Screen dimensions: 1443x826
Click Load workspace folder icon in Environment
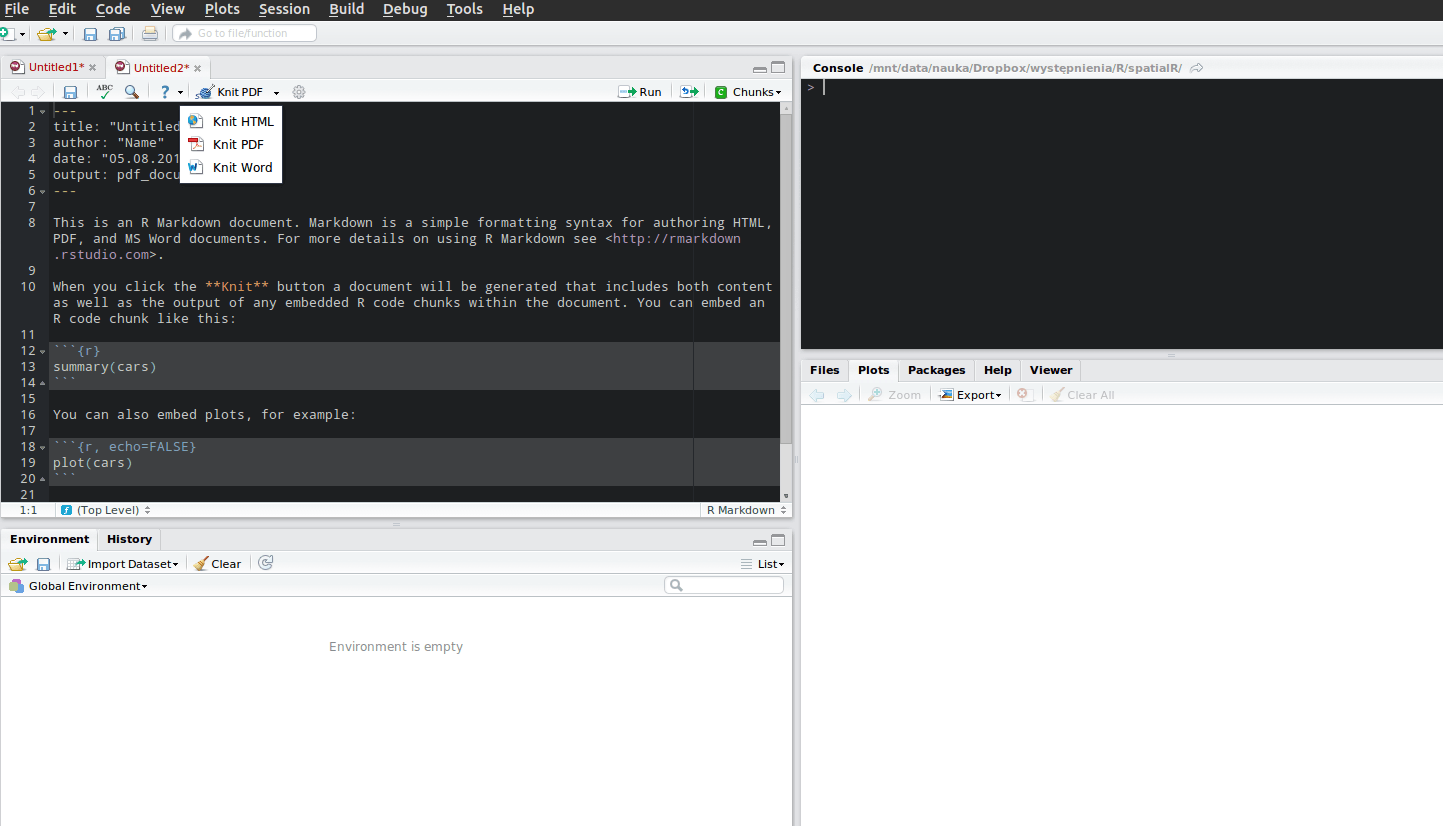click(18, 564)
